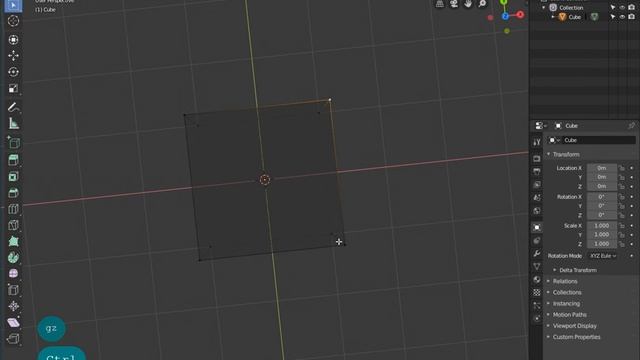This screenshot has width=640, height=360.
Task: Select the Poly Build tool
Action: click(x=13, y=241)
